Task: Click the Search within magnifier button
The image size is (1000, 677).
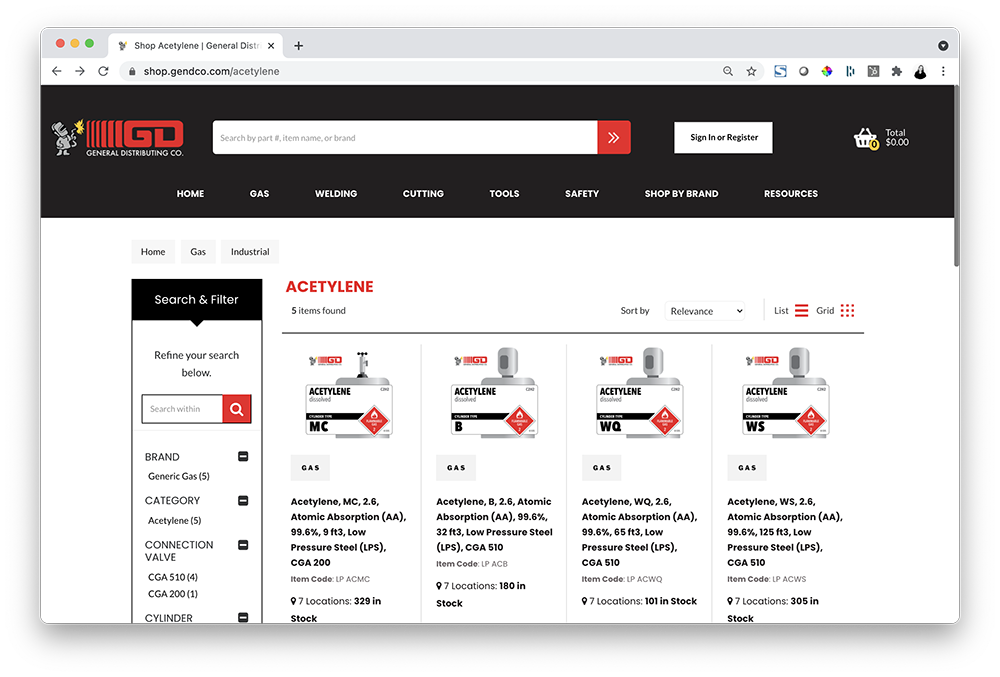Action: 236,409
